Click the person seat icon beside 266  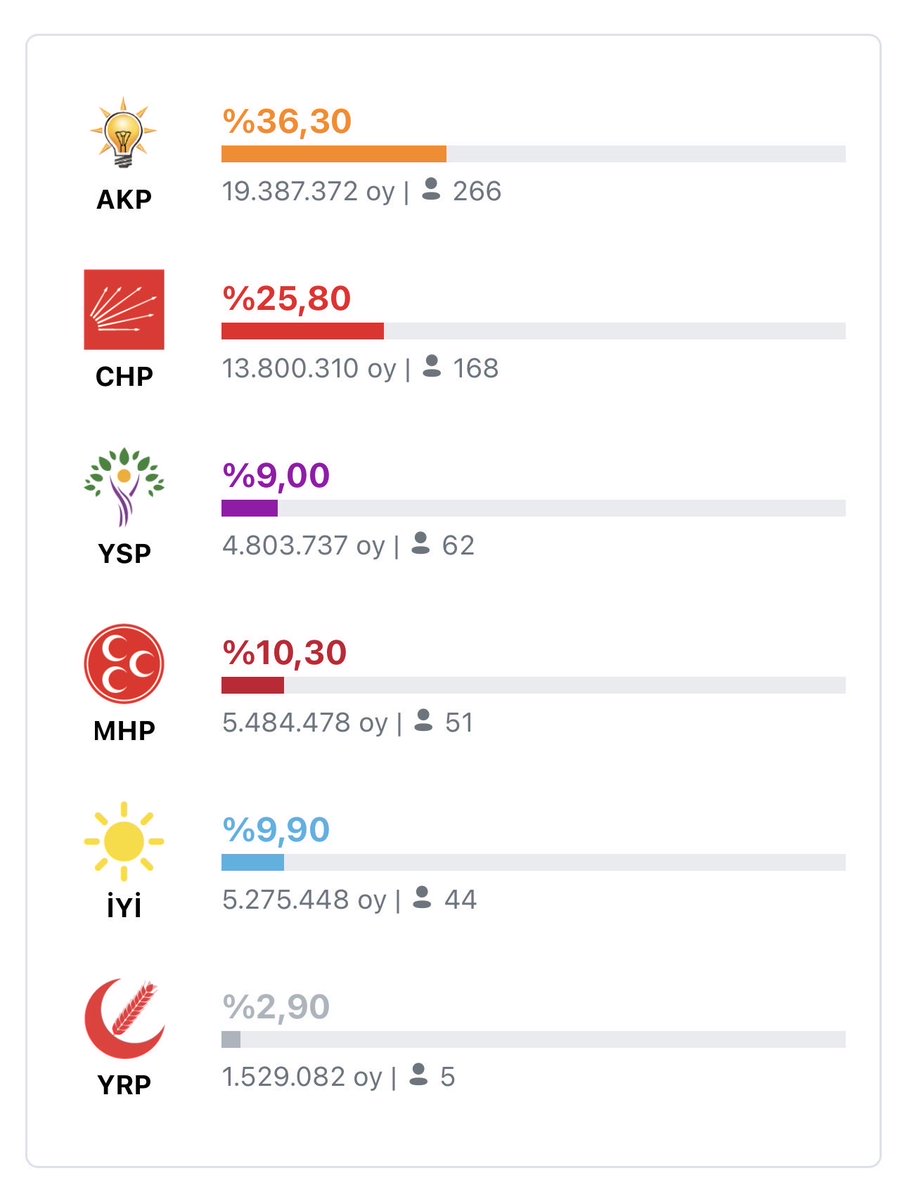tap(431, 189)
